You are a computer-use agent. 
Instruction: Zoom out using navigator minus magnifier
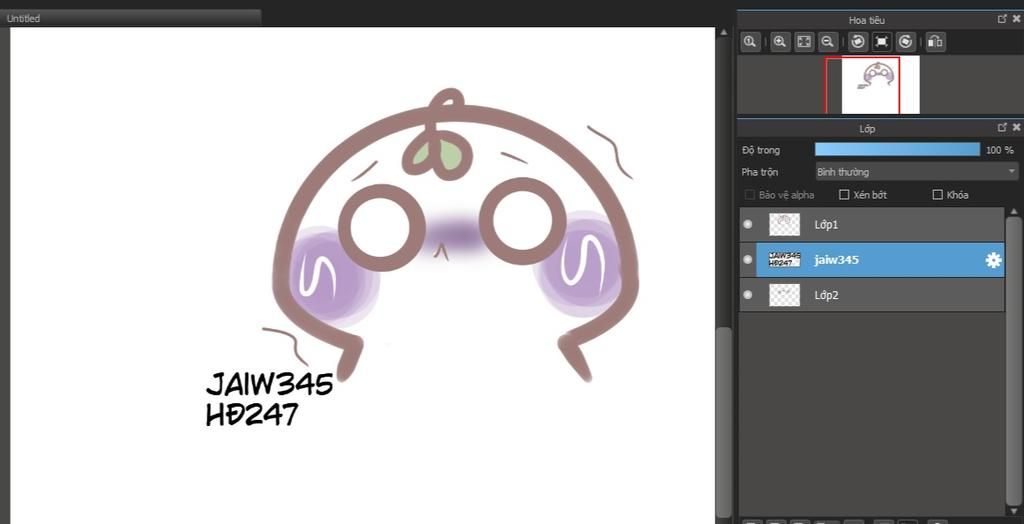click(827, 42)
